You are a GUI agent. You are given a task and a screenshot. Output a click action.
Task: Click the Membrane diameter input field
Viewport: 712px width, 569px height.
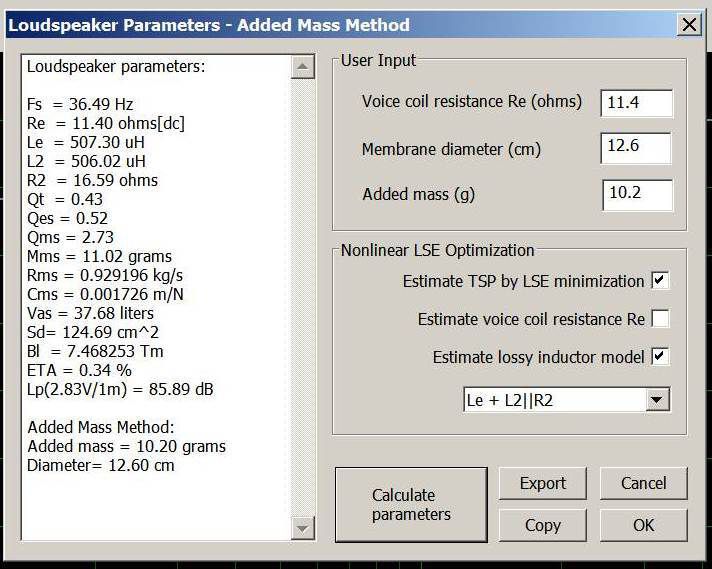click(636, 148)
